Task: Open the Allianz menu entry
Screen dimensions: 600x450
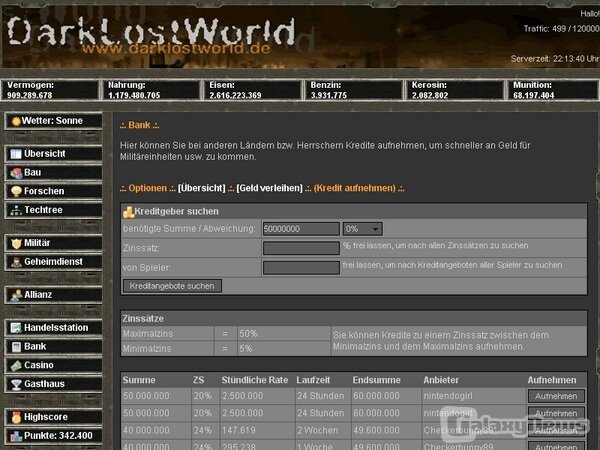Action: tap(54, 295)
